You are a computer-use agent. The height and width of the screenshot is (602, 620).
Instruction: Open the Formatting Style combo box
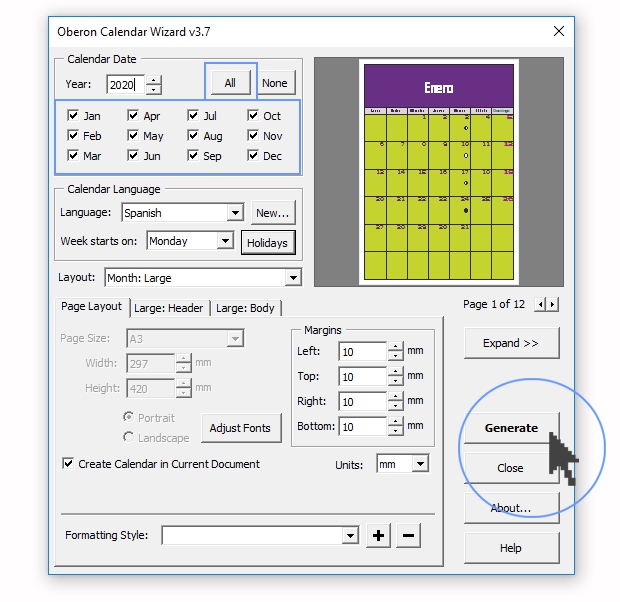[350, 536]
